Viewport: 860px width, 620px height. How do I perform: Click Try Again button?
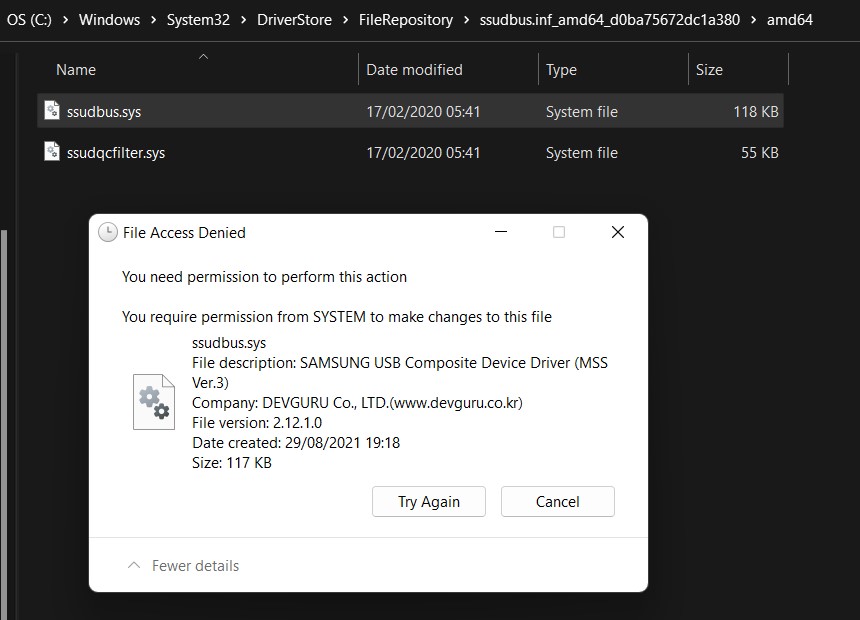tap(429, 501)
